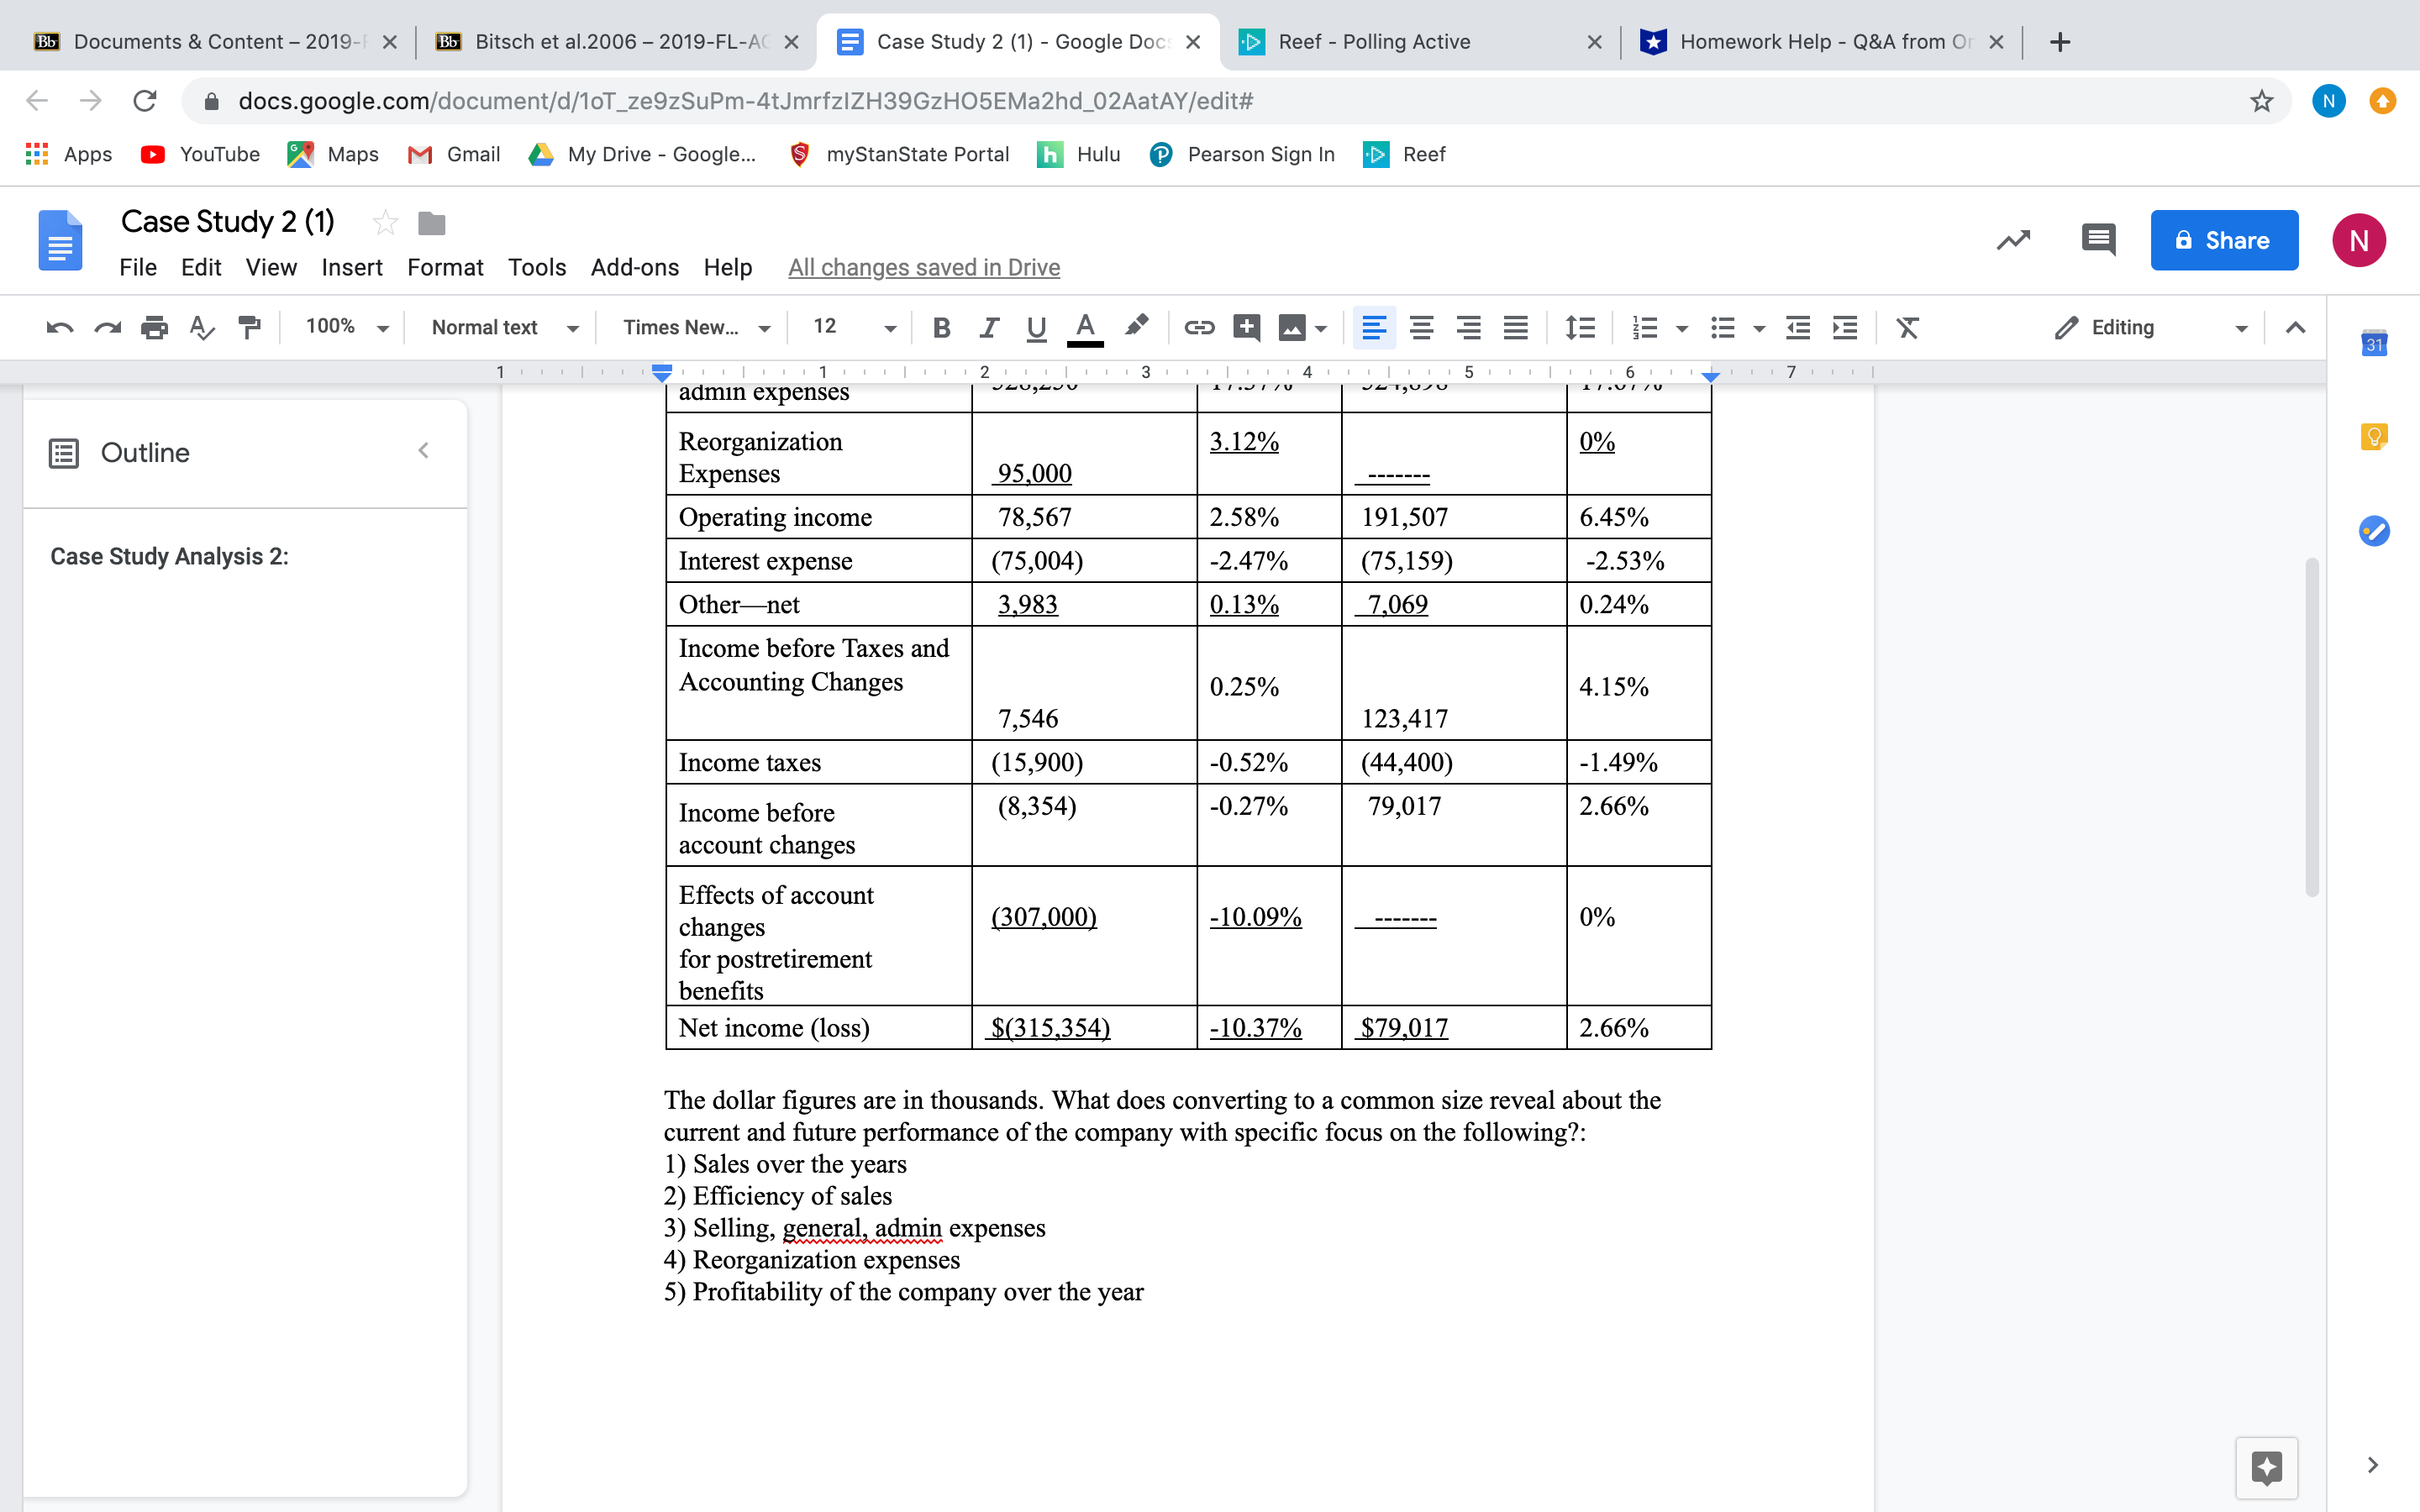This screenshot has width=2420, height=1512.
Task: Collapse the Outline panel
Action: tap(423, 450)
